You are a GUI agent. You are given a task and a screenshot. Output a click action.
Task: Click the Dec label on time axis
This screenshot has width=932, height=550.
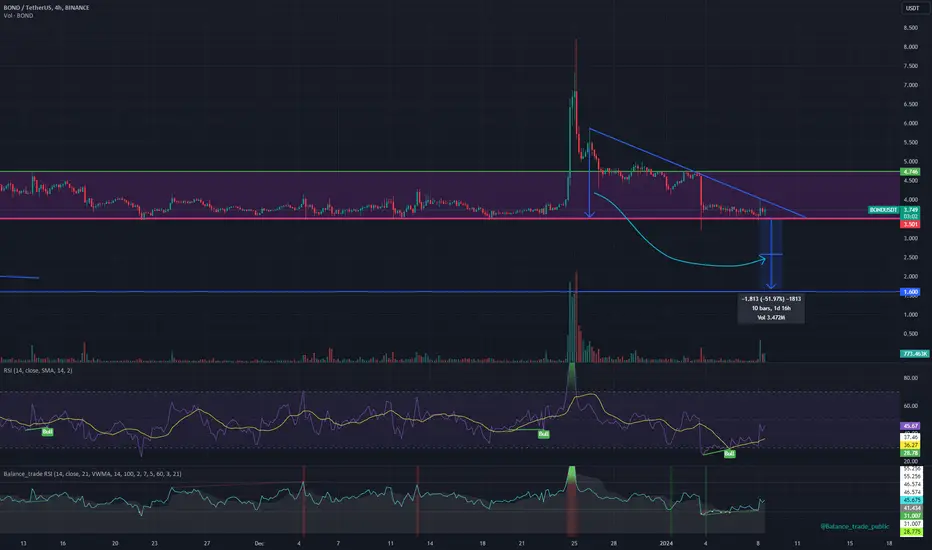pos(259,543)
